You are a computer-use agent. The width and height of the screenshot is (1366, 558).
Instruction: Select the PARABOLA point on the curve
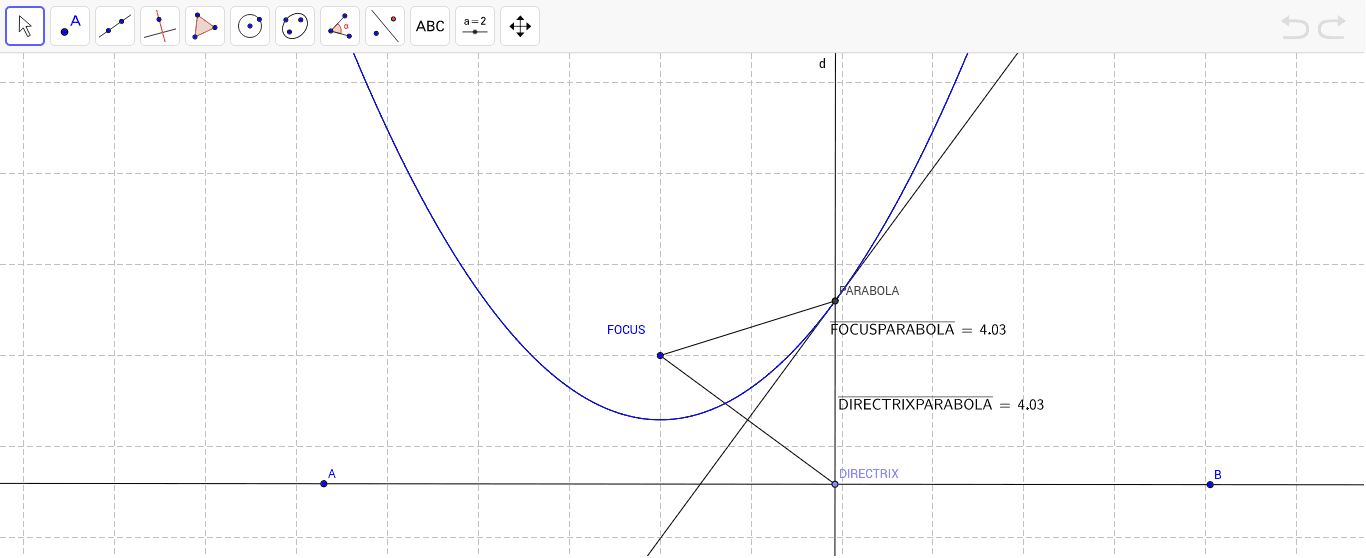tap(835, 301)
